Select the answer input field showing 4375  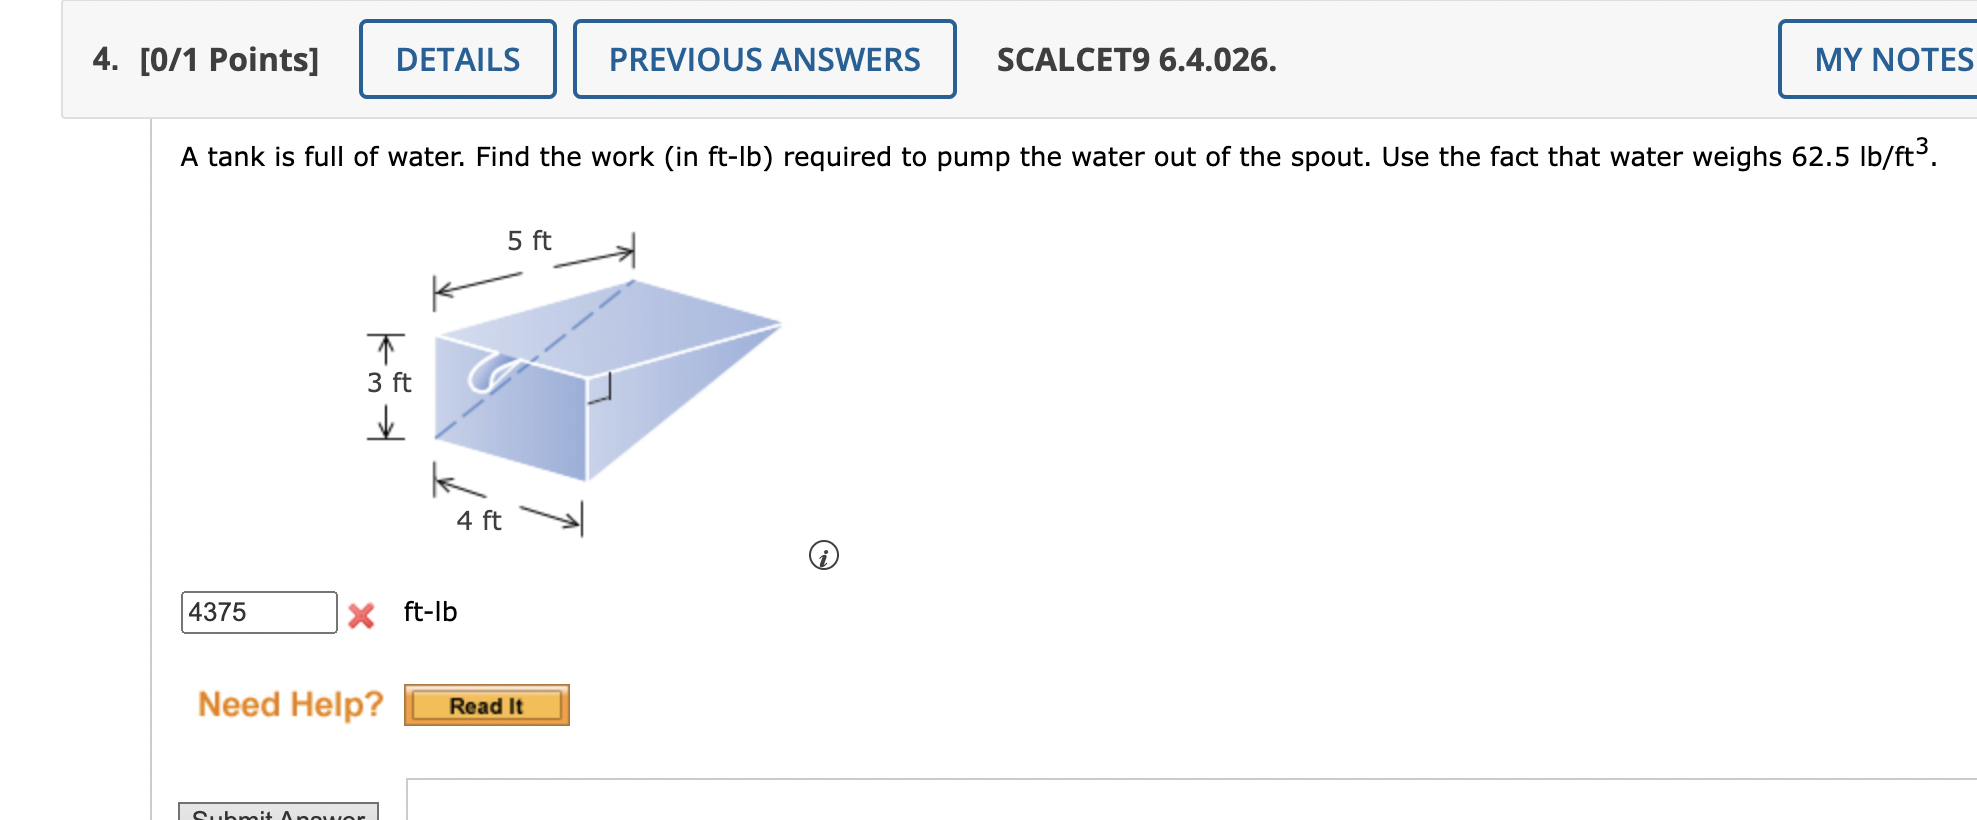pyautogui.click(x=258, y=612)
